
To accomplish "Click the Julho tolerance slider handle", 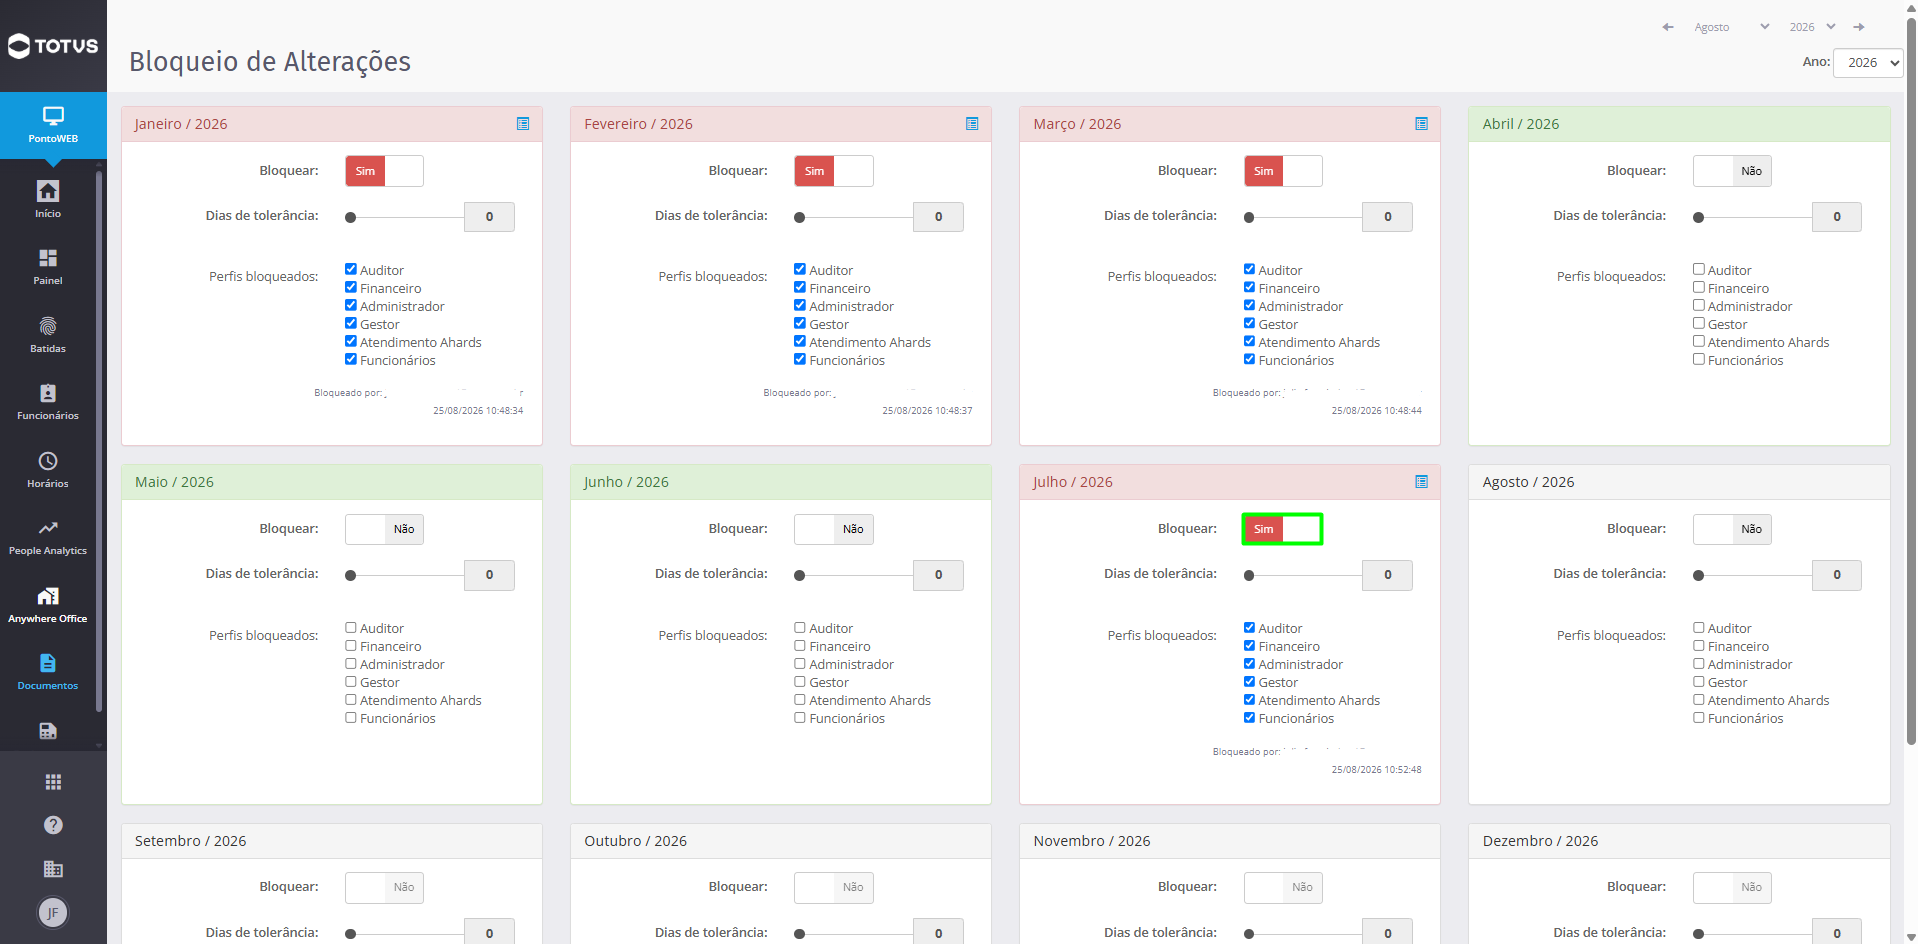I will (x=1250, y=575).
